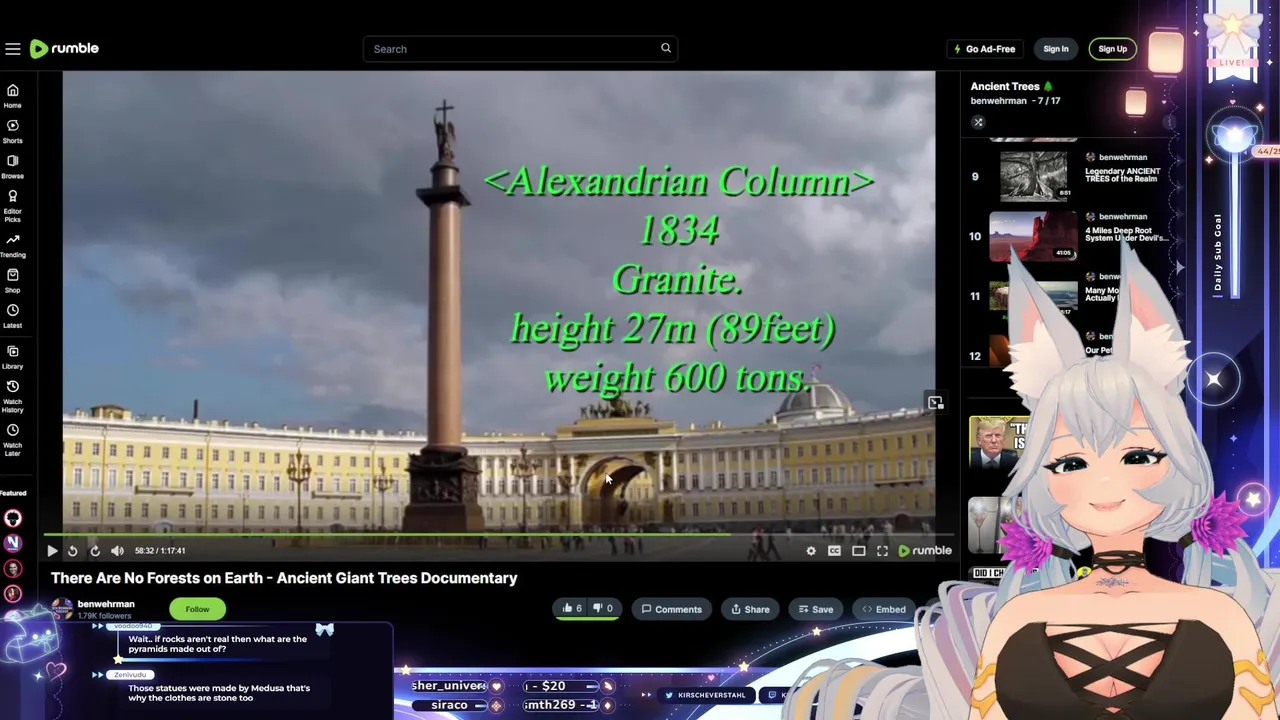1280x720 pixels.
Task: Play the video
Action: pyautogui.click(x=52, y=550)
